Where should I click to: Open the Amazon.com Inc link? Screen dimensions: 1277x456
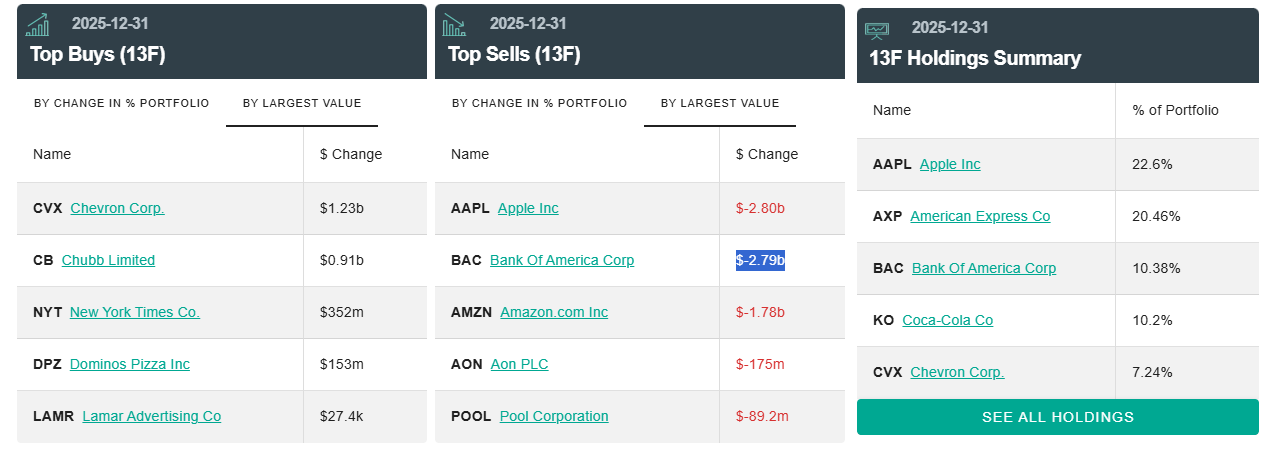(554, 312)
